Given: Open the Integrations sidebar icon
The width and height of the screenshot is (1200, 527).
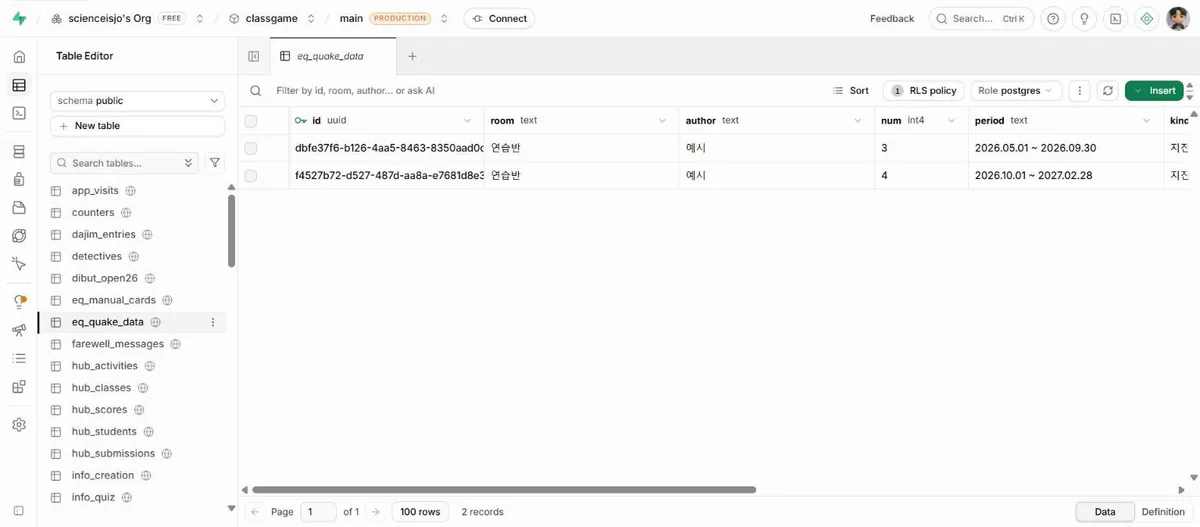Looking at the screenshot, I should [19, 386].
